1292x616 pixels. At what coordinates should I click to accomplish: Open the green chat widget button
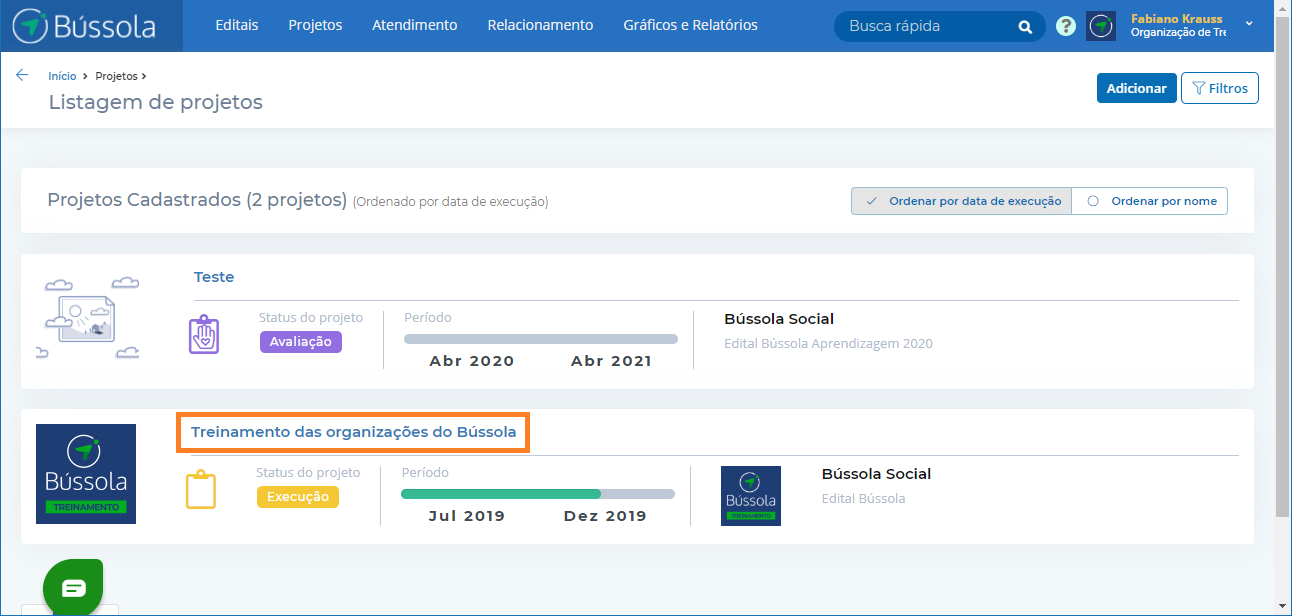73,588
